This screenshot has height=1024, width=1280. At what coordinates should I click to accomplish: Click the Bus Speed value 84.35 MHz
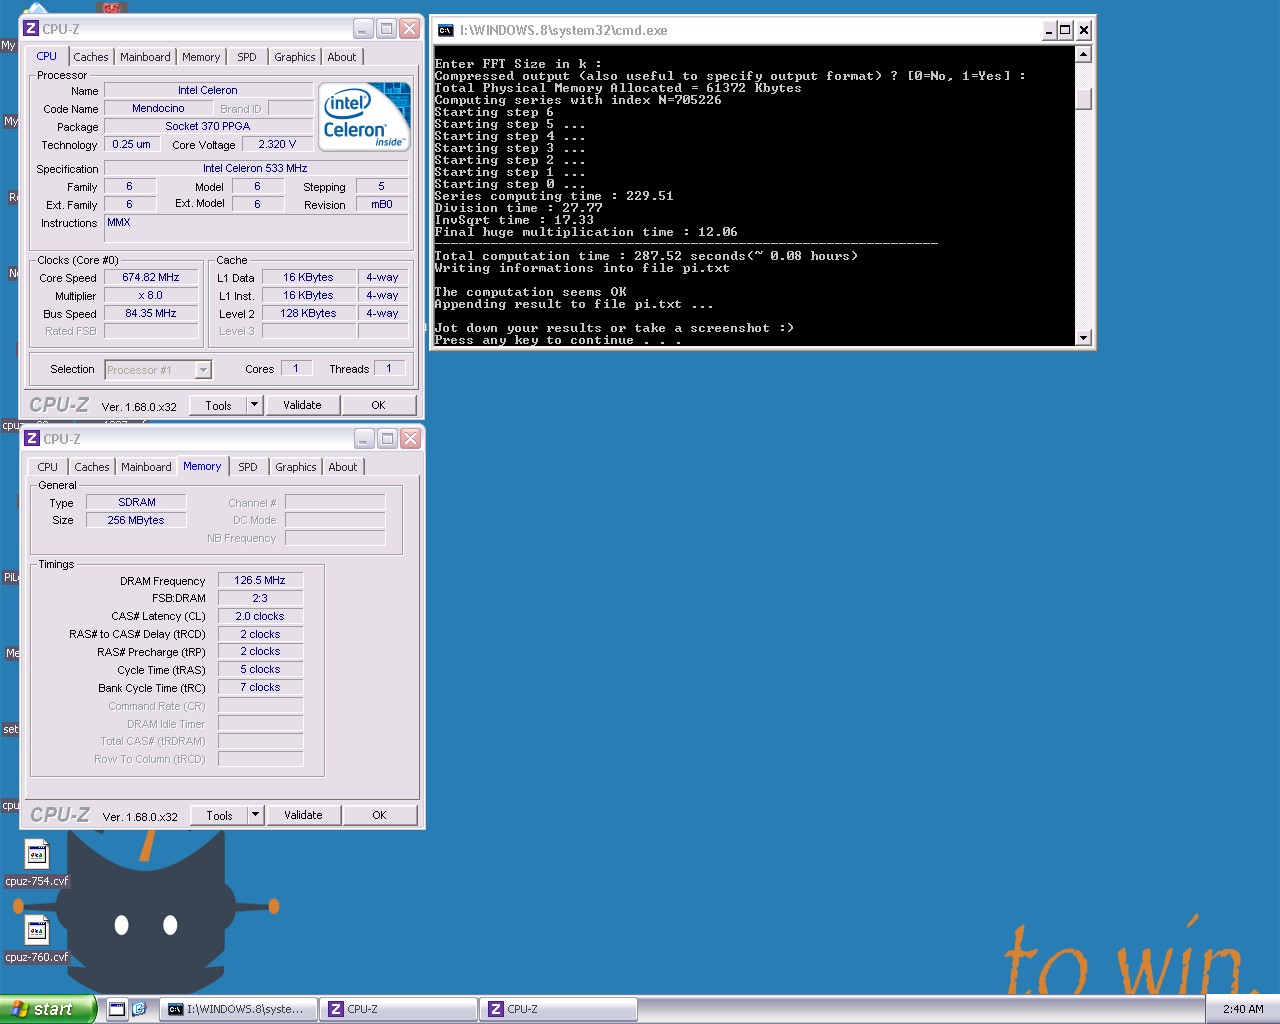pyautogui.click(x=151, y=314)
